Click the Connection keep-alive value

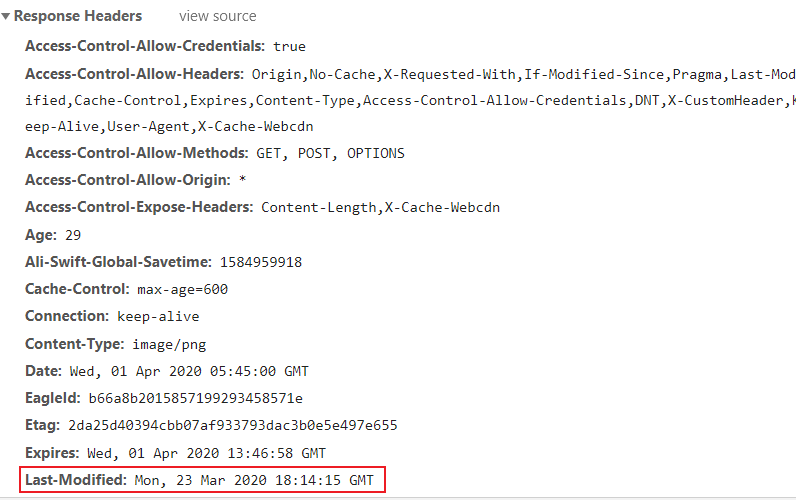pyautogui.click(x=158, y=316)
